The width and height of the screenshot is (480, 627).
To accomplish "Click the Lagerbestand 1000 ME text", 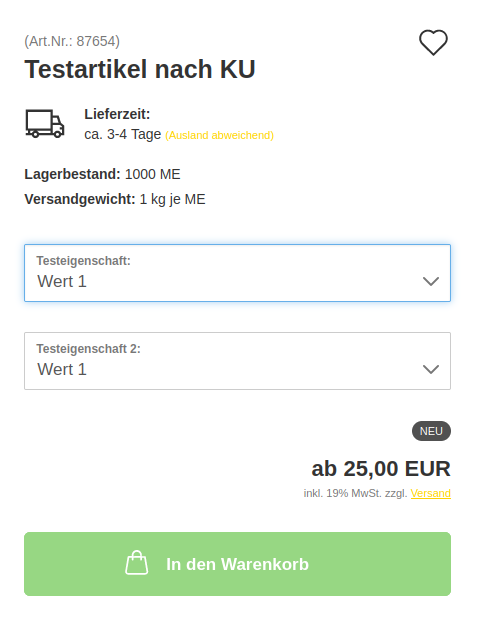I will click(x=102, y=174).
